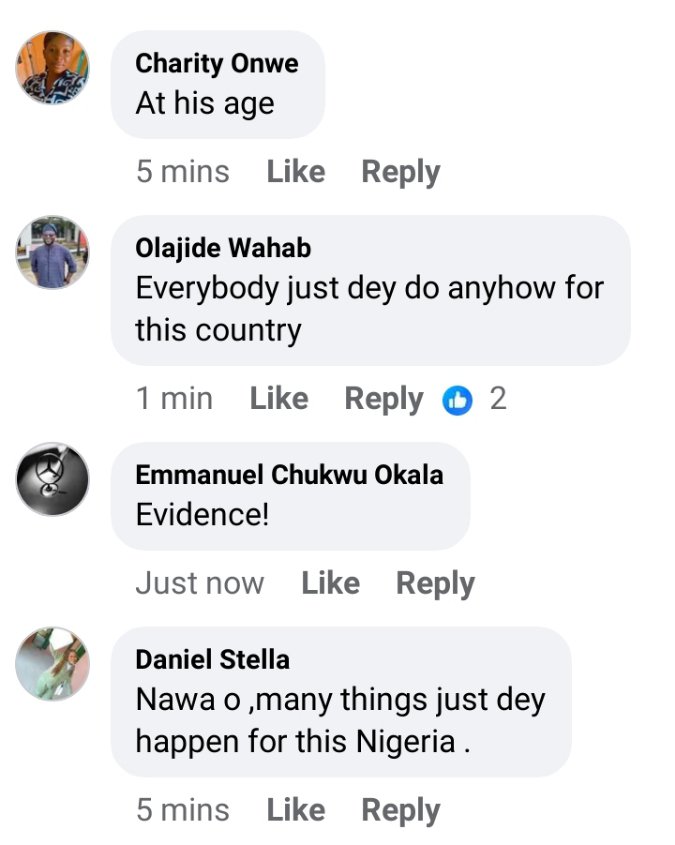The image size is (675, 845).
Task: Like Daniel Stella's comment
Action: (295, 810)
